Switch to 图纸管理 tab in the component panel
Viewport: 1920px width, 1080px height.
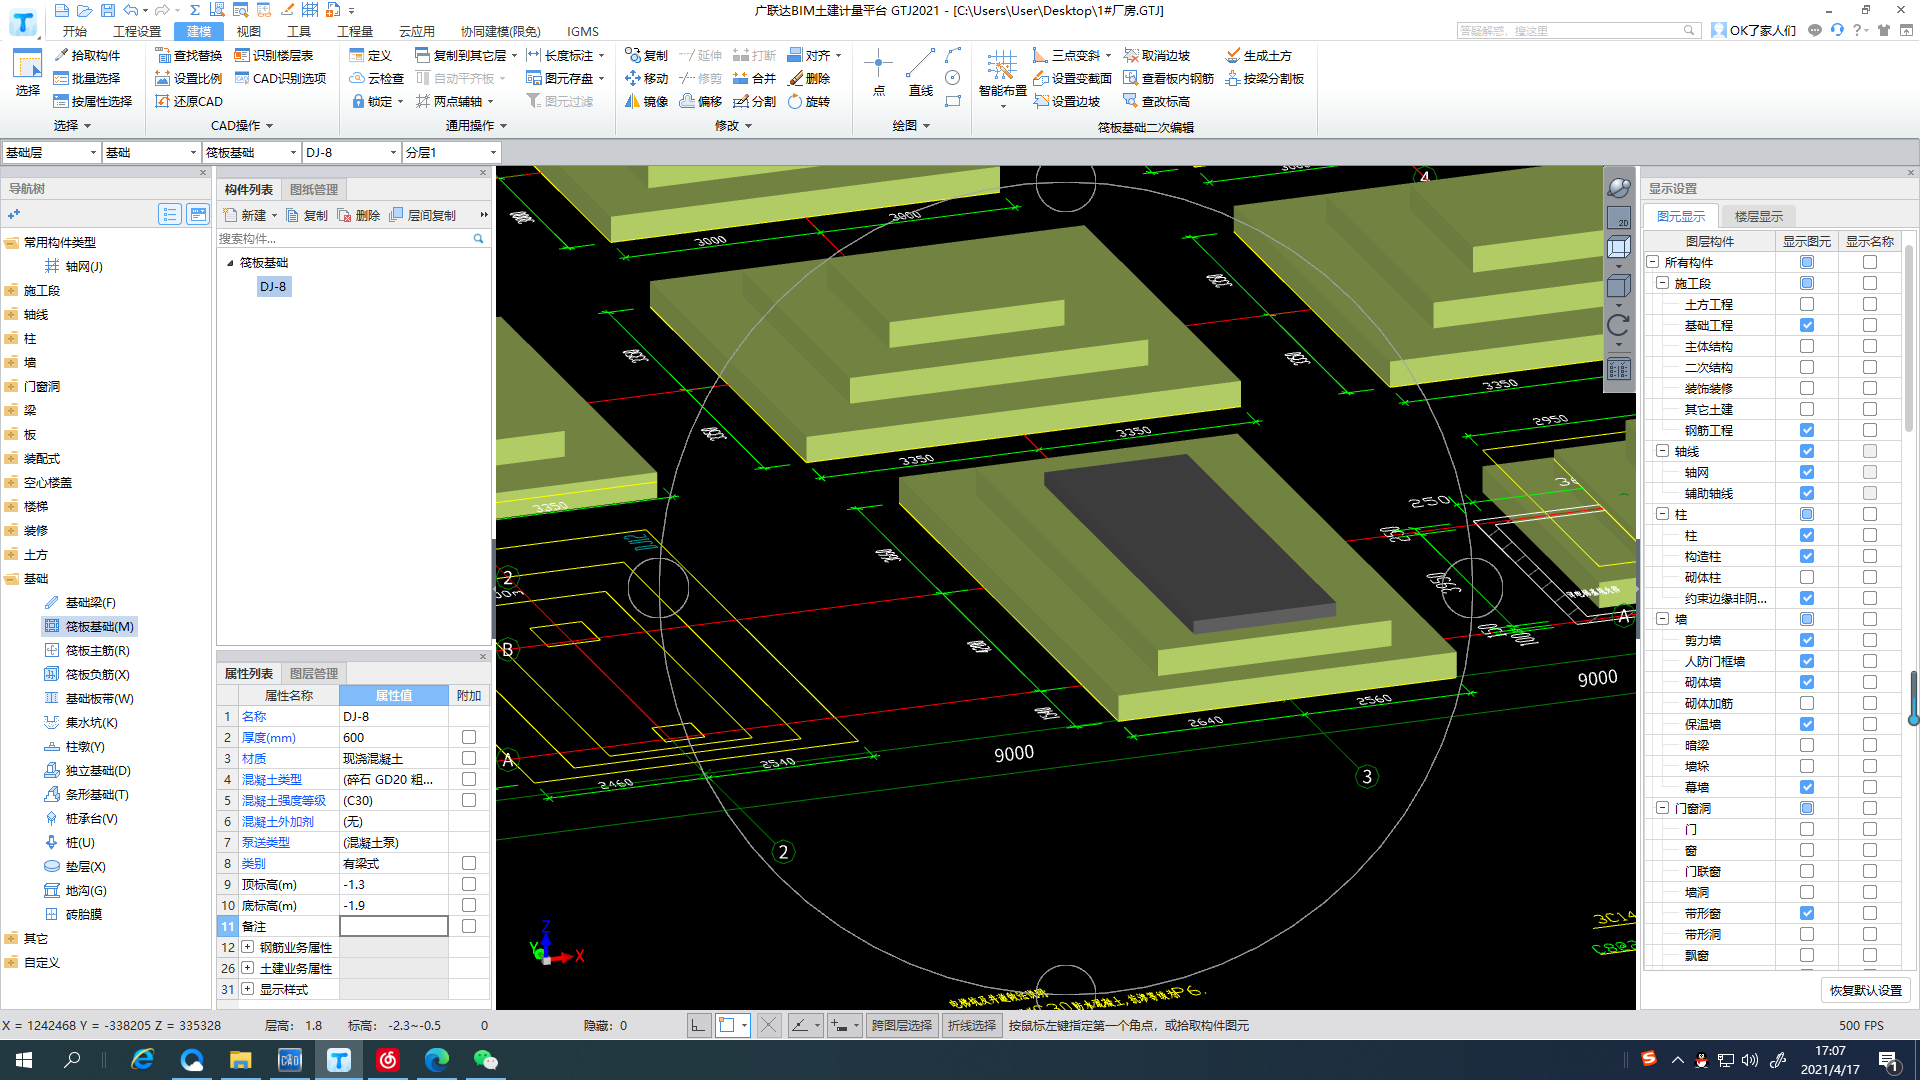pyautogui.click(x=314, y=189)
